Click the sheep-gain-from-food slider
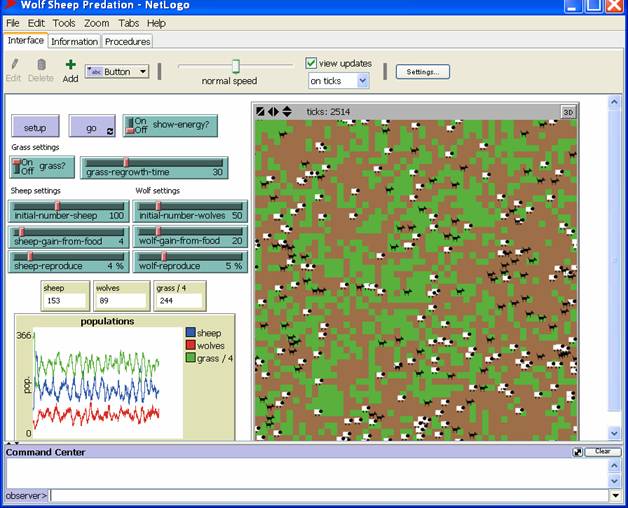The height and width of the screenshot is (508, 628). click(x=69, y=236)
